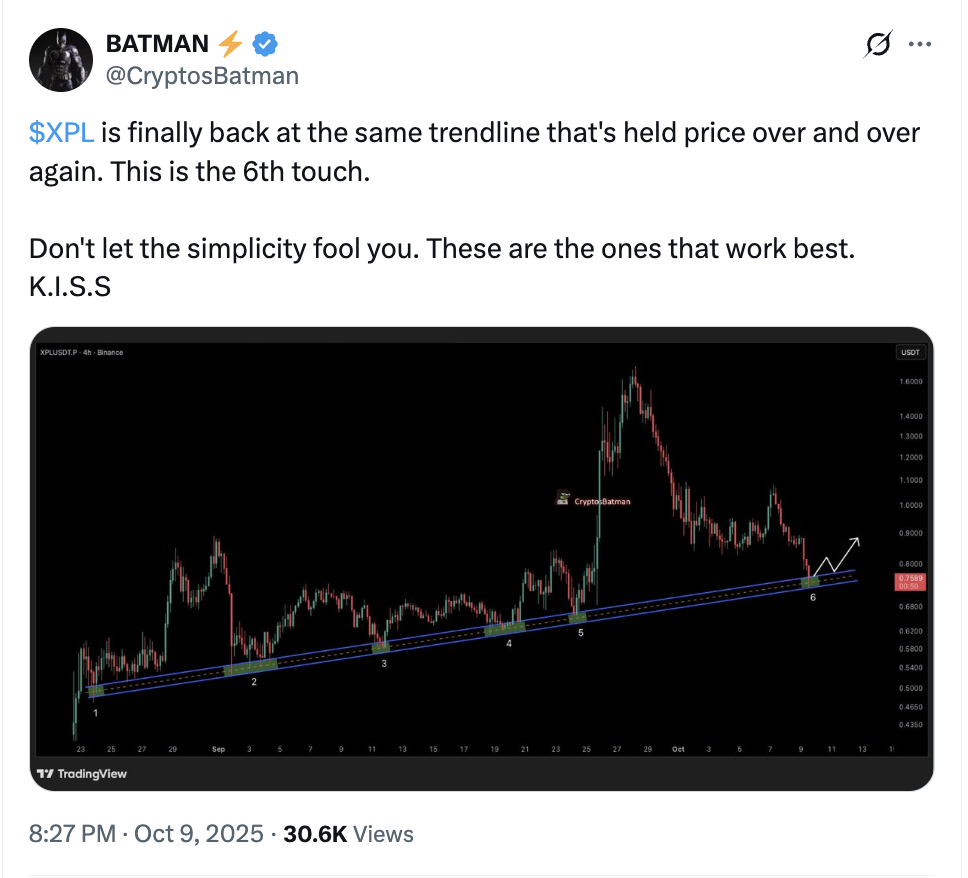The height and width of the screenshot is (878, 968).
Task: Click the white projected bounce arrow
Action: [x=838, y=556]
